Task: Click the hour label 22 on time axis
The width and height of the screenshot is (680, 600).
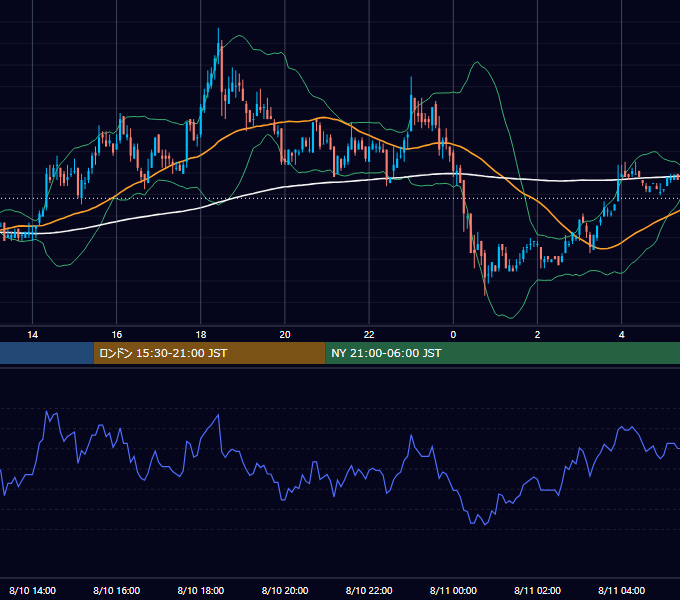Action: pos(369,335)
